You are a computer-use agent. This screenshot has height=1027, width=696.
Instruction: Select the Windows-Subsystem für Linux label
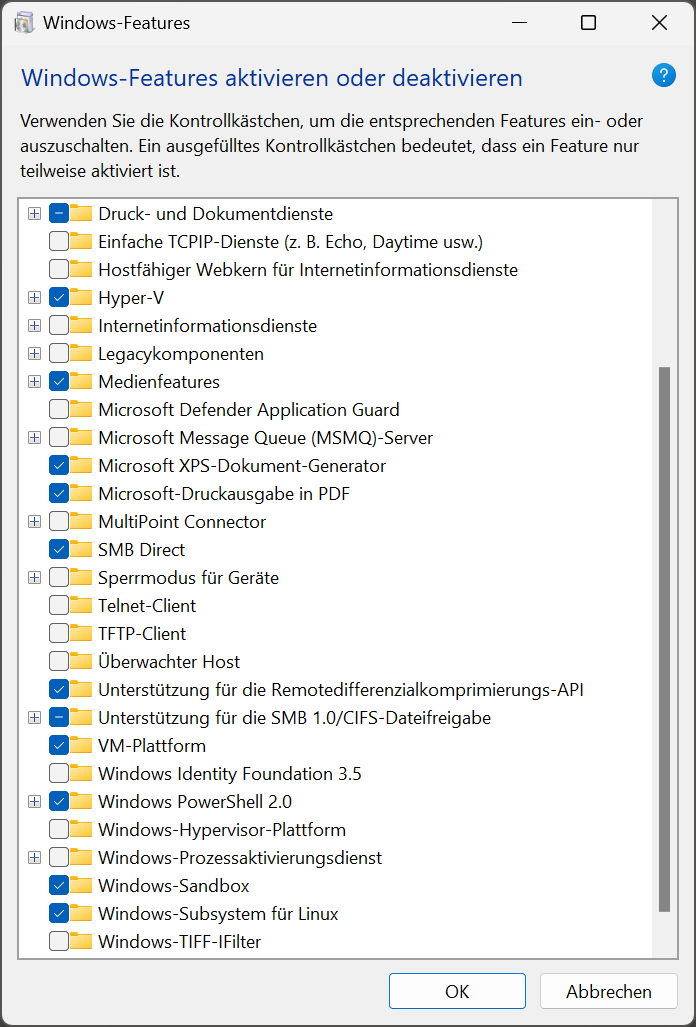(x=218, y=913)
